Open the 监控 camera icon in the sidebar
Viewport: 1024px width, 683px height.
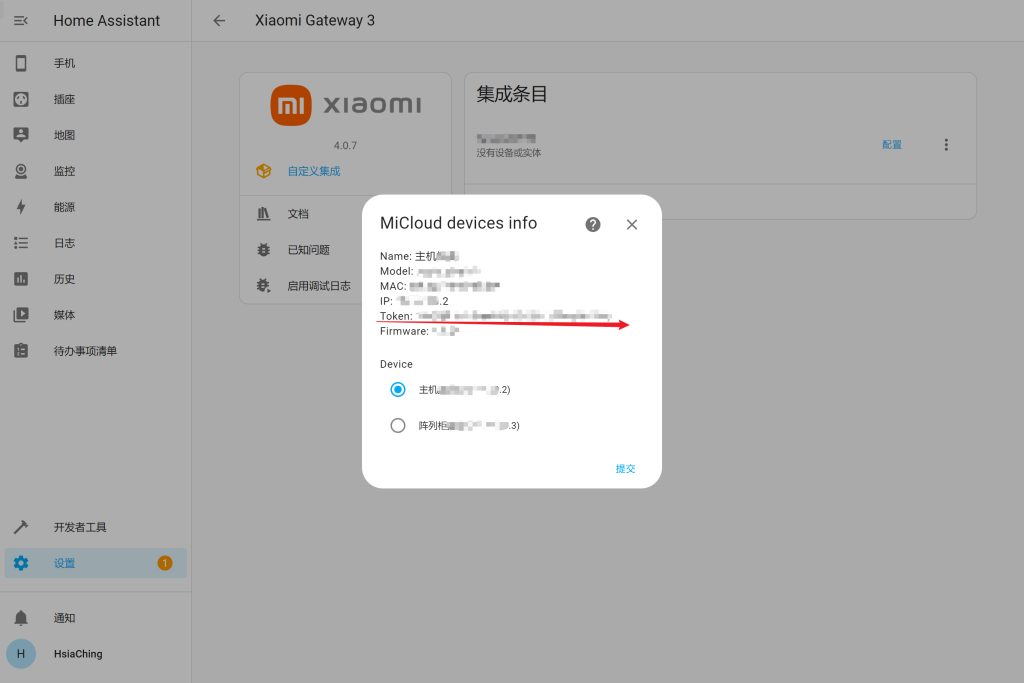pyautogui.click(x=21, y=171)
